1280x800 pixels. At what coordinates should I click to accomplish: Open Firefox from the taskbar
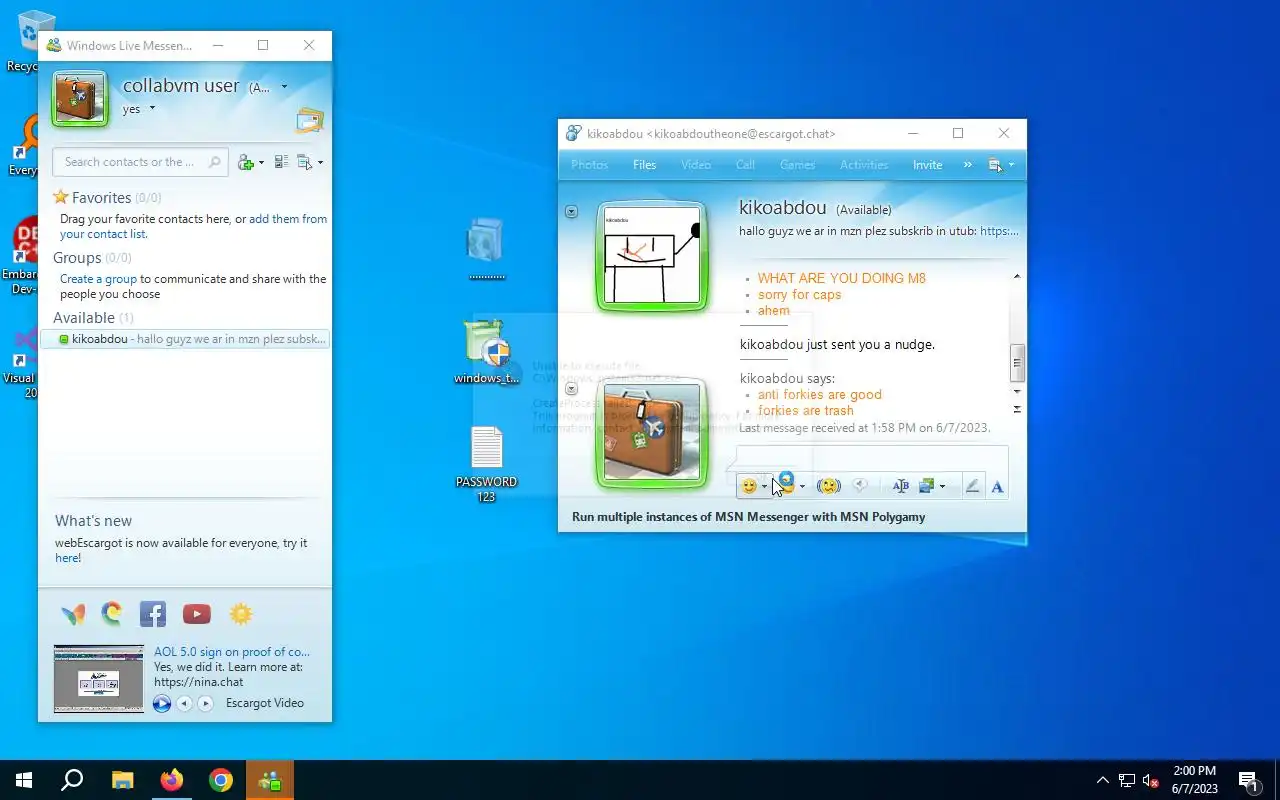[172, 780]
